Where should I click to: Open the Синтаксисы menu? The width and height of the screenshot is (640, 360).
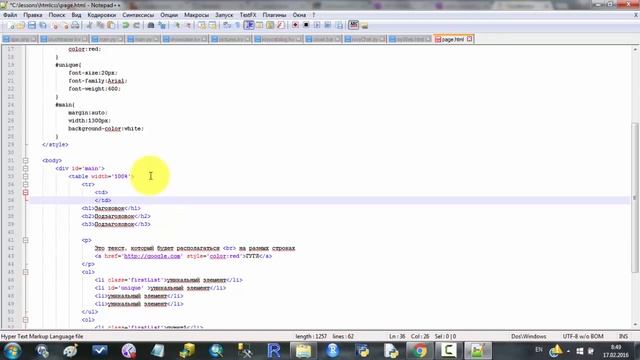point(138,15)
